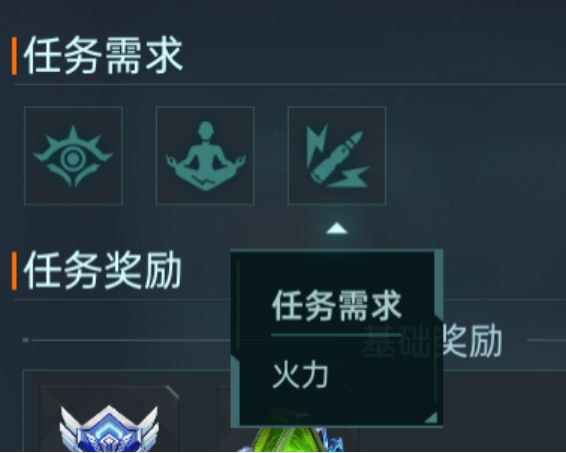This screenshot has width=566, height=453.
Task: Click the 火力 text in tooltip
Action: (300, 375)
